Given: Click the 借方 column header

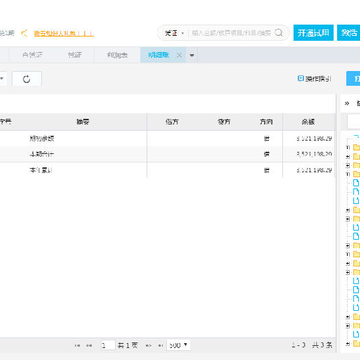Looking at the screenshot, I should [172, 122].
